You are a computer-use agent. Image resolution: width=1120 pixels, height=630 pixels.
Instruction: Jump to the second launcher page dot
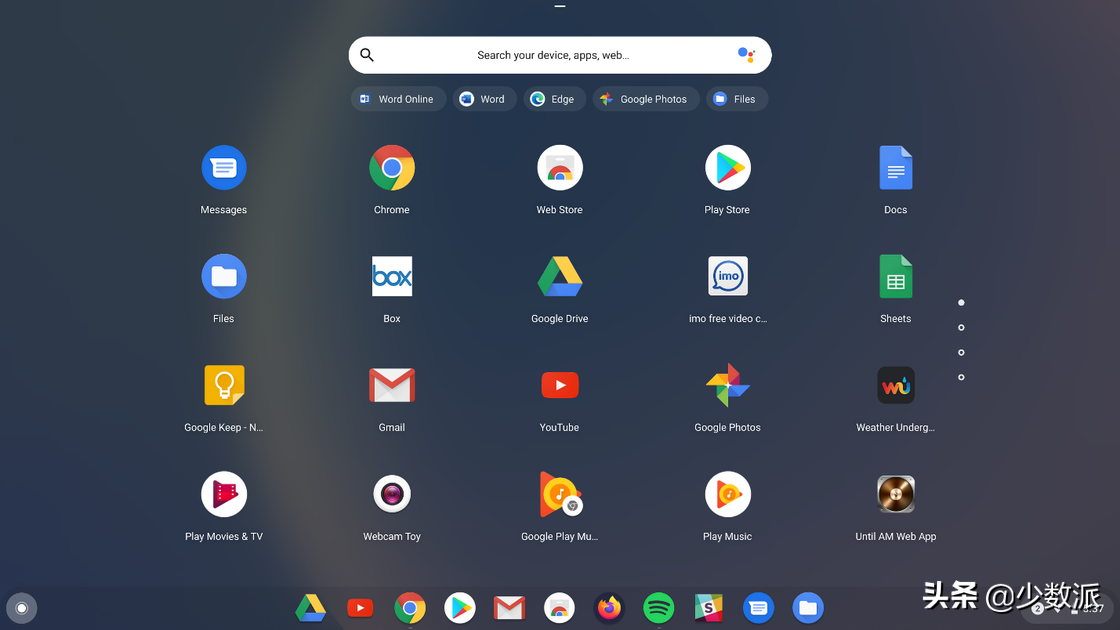pyautogui.click(x=961, y=327)
